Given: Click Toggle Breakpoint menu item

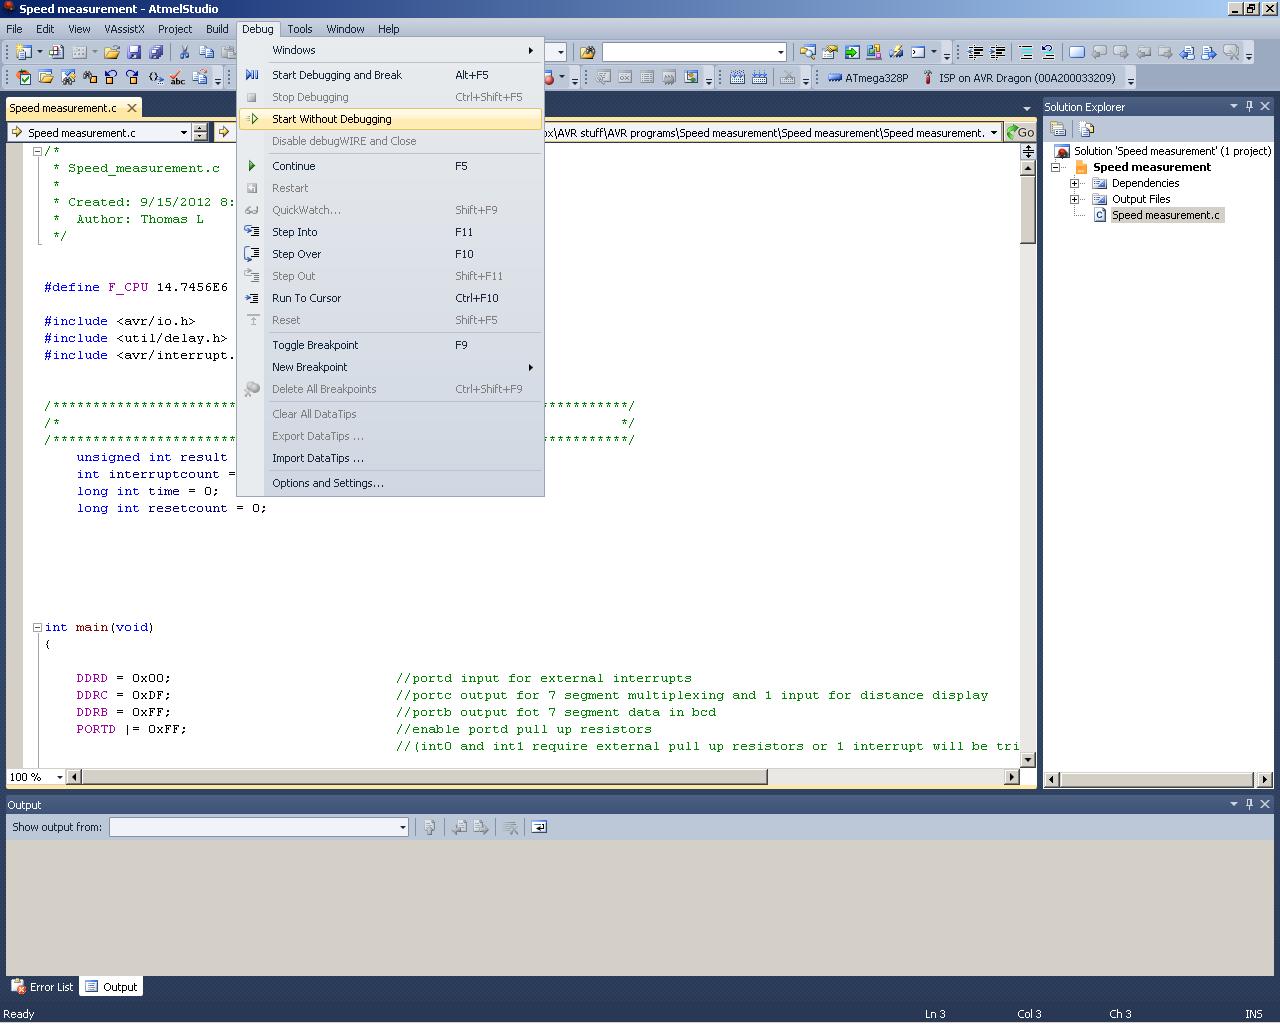Looking at the screenshot, I should (391, 345).
